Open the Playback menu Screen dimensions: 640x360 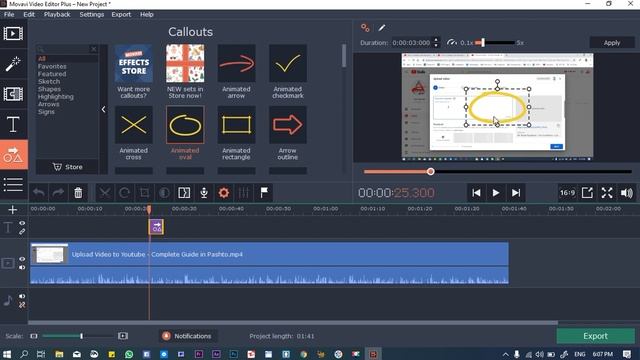(57, 14)
